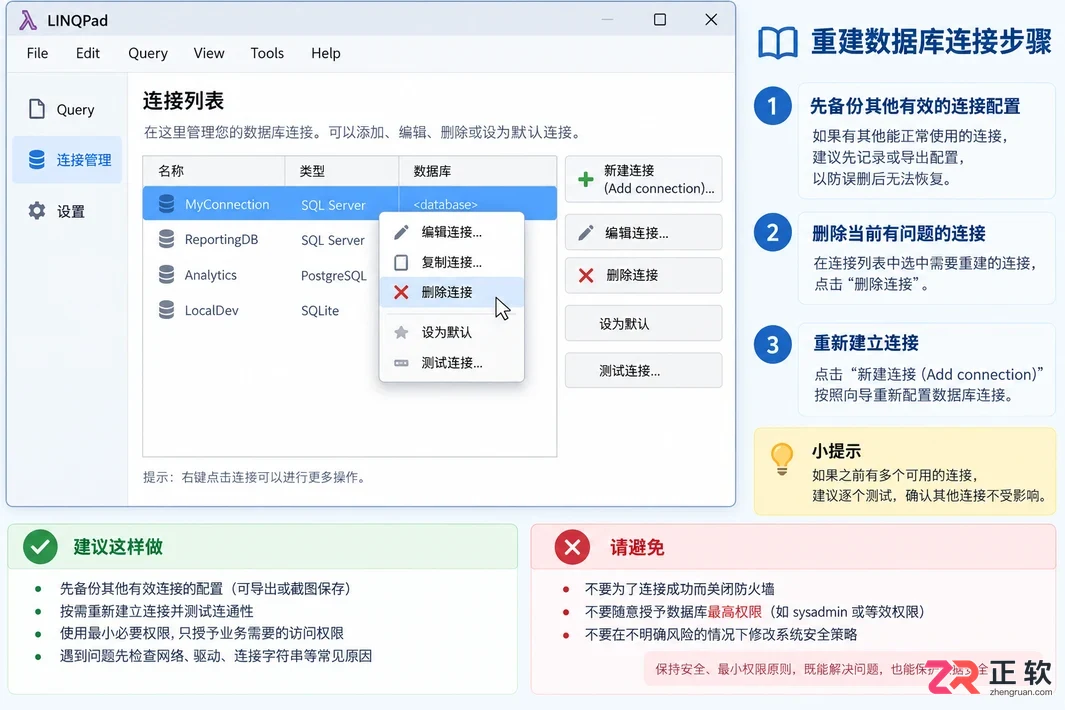1065x710 pixels.
Task: Click the right-side 删除连接 button
Action: point(643,275)
